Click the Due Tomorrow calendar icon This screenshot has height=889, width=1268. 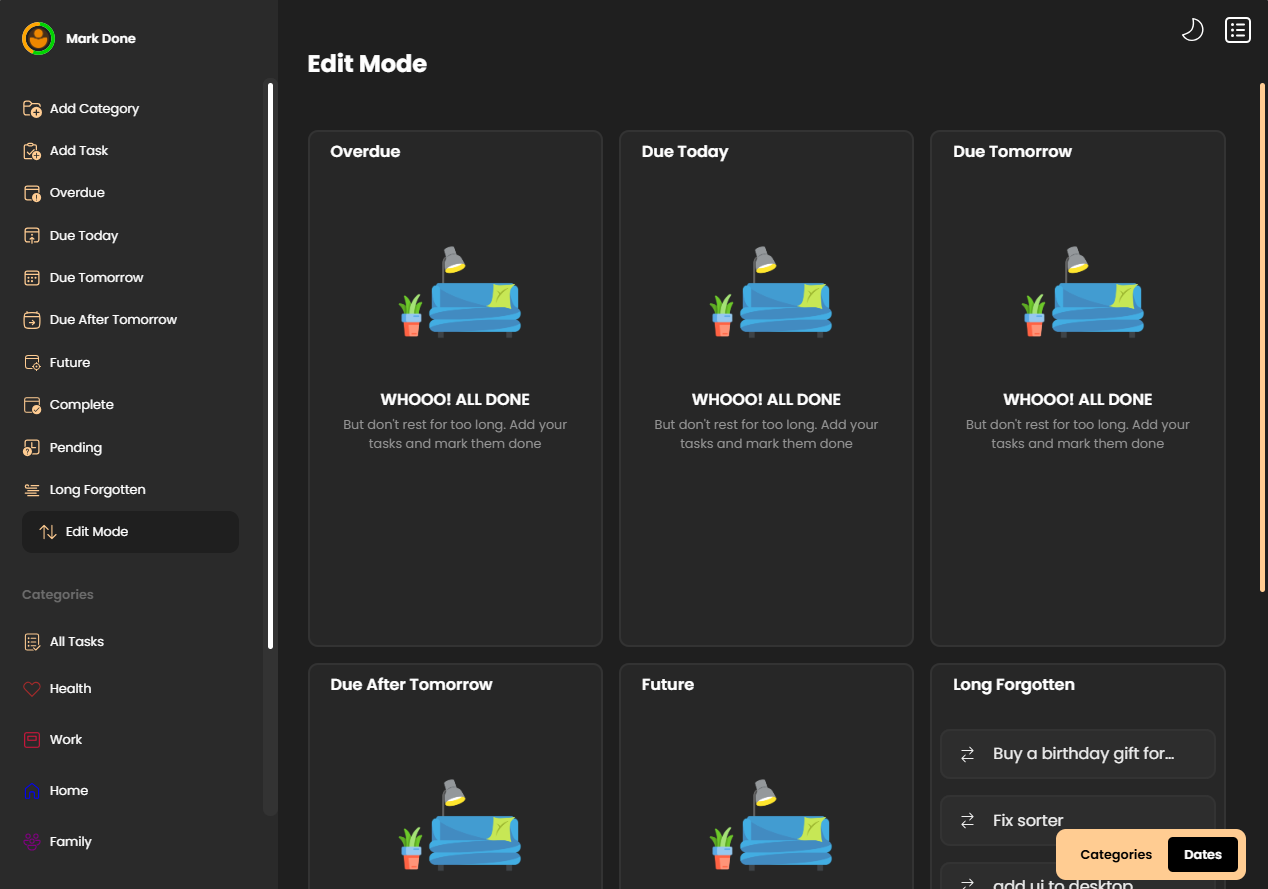tap(32, 278)
